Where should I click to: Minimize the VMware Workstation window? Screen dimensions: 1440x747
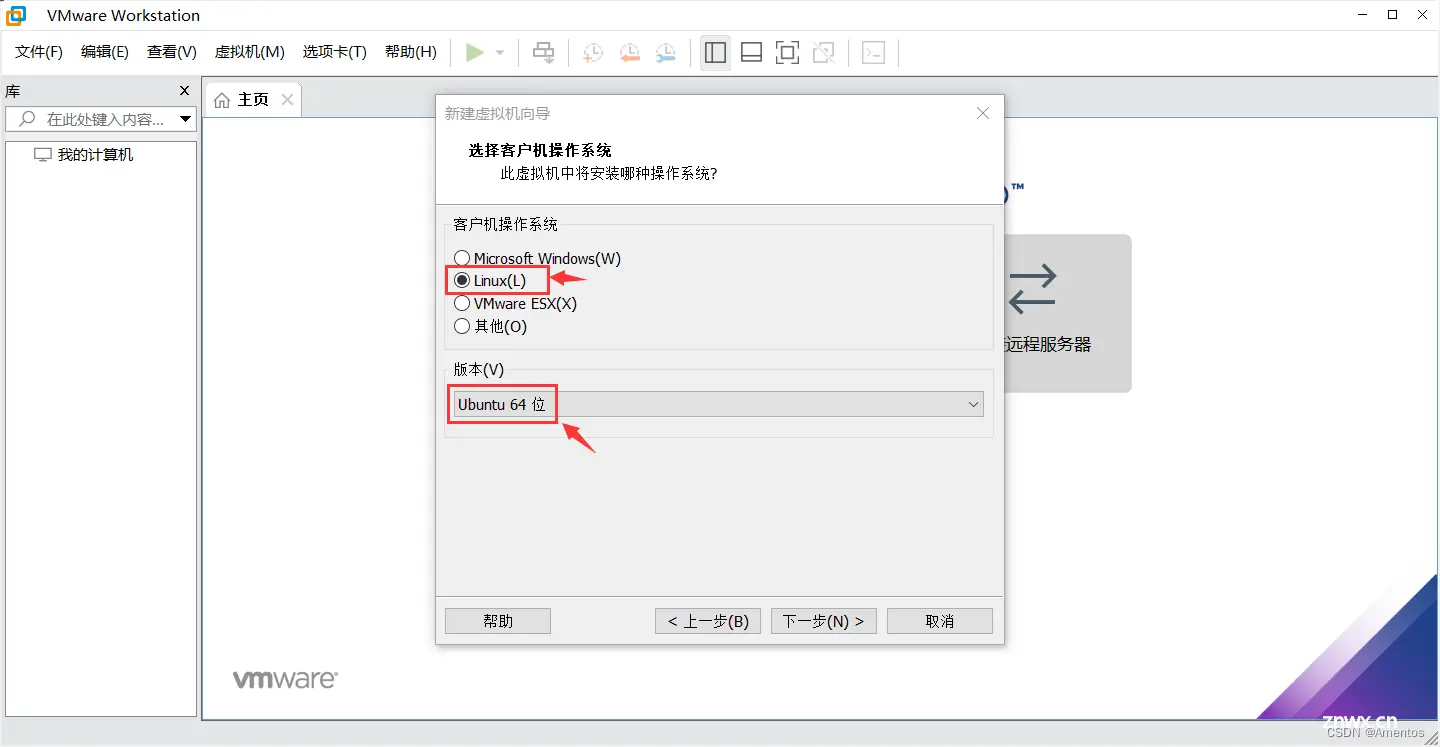coord(1363,15)
